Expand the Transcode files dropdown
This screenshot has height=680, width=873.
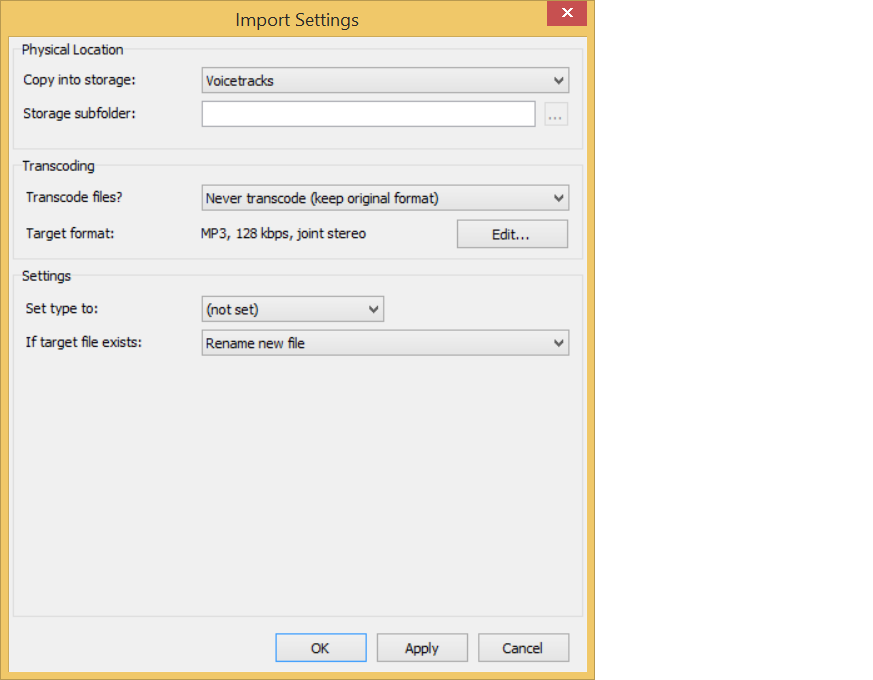click(385, 198)
